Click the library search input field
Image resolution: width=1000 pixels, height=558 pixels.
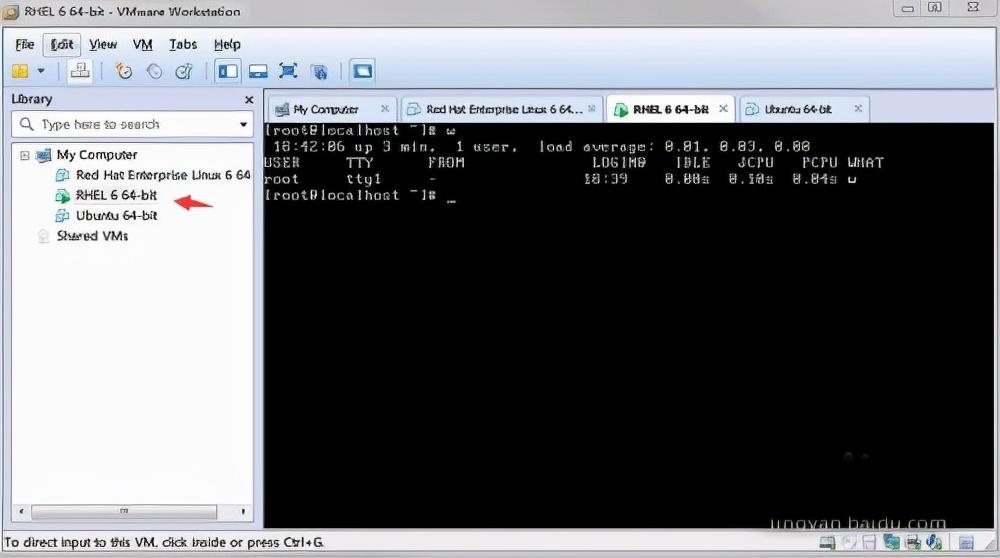pyautogui.click(x=132, y=124)
